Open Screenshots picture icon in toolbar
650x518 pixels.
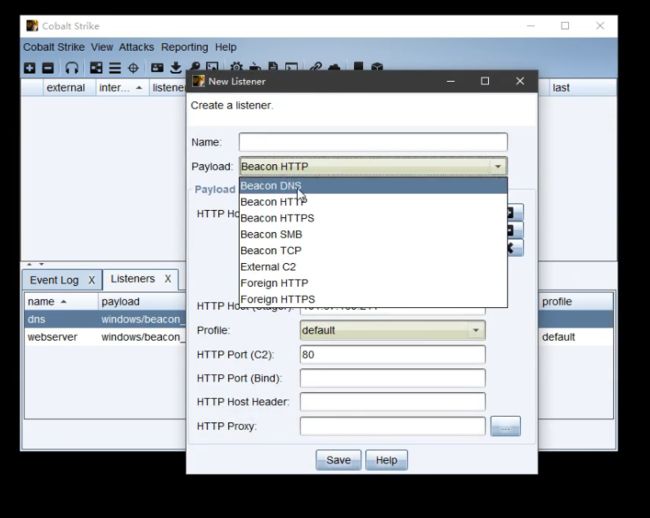tap(212, 66)
